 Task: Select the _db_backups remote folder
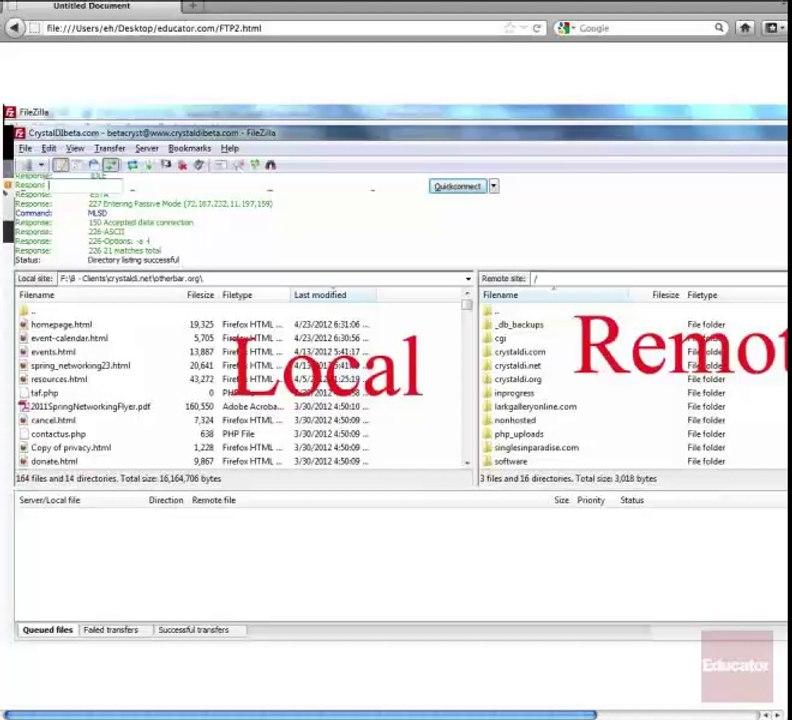519,324
